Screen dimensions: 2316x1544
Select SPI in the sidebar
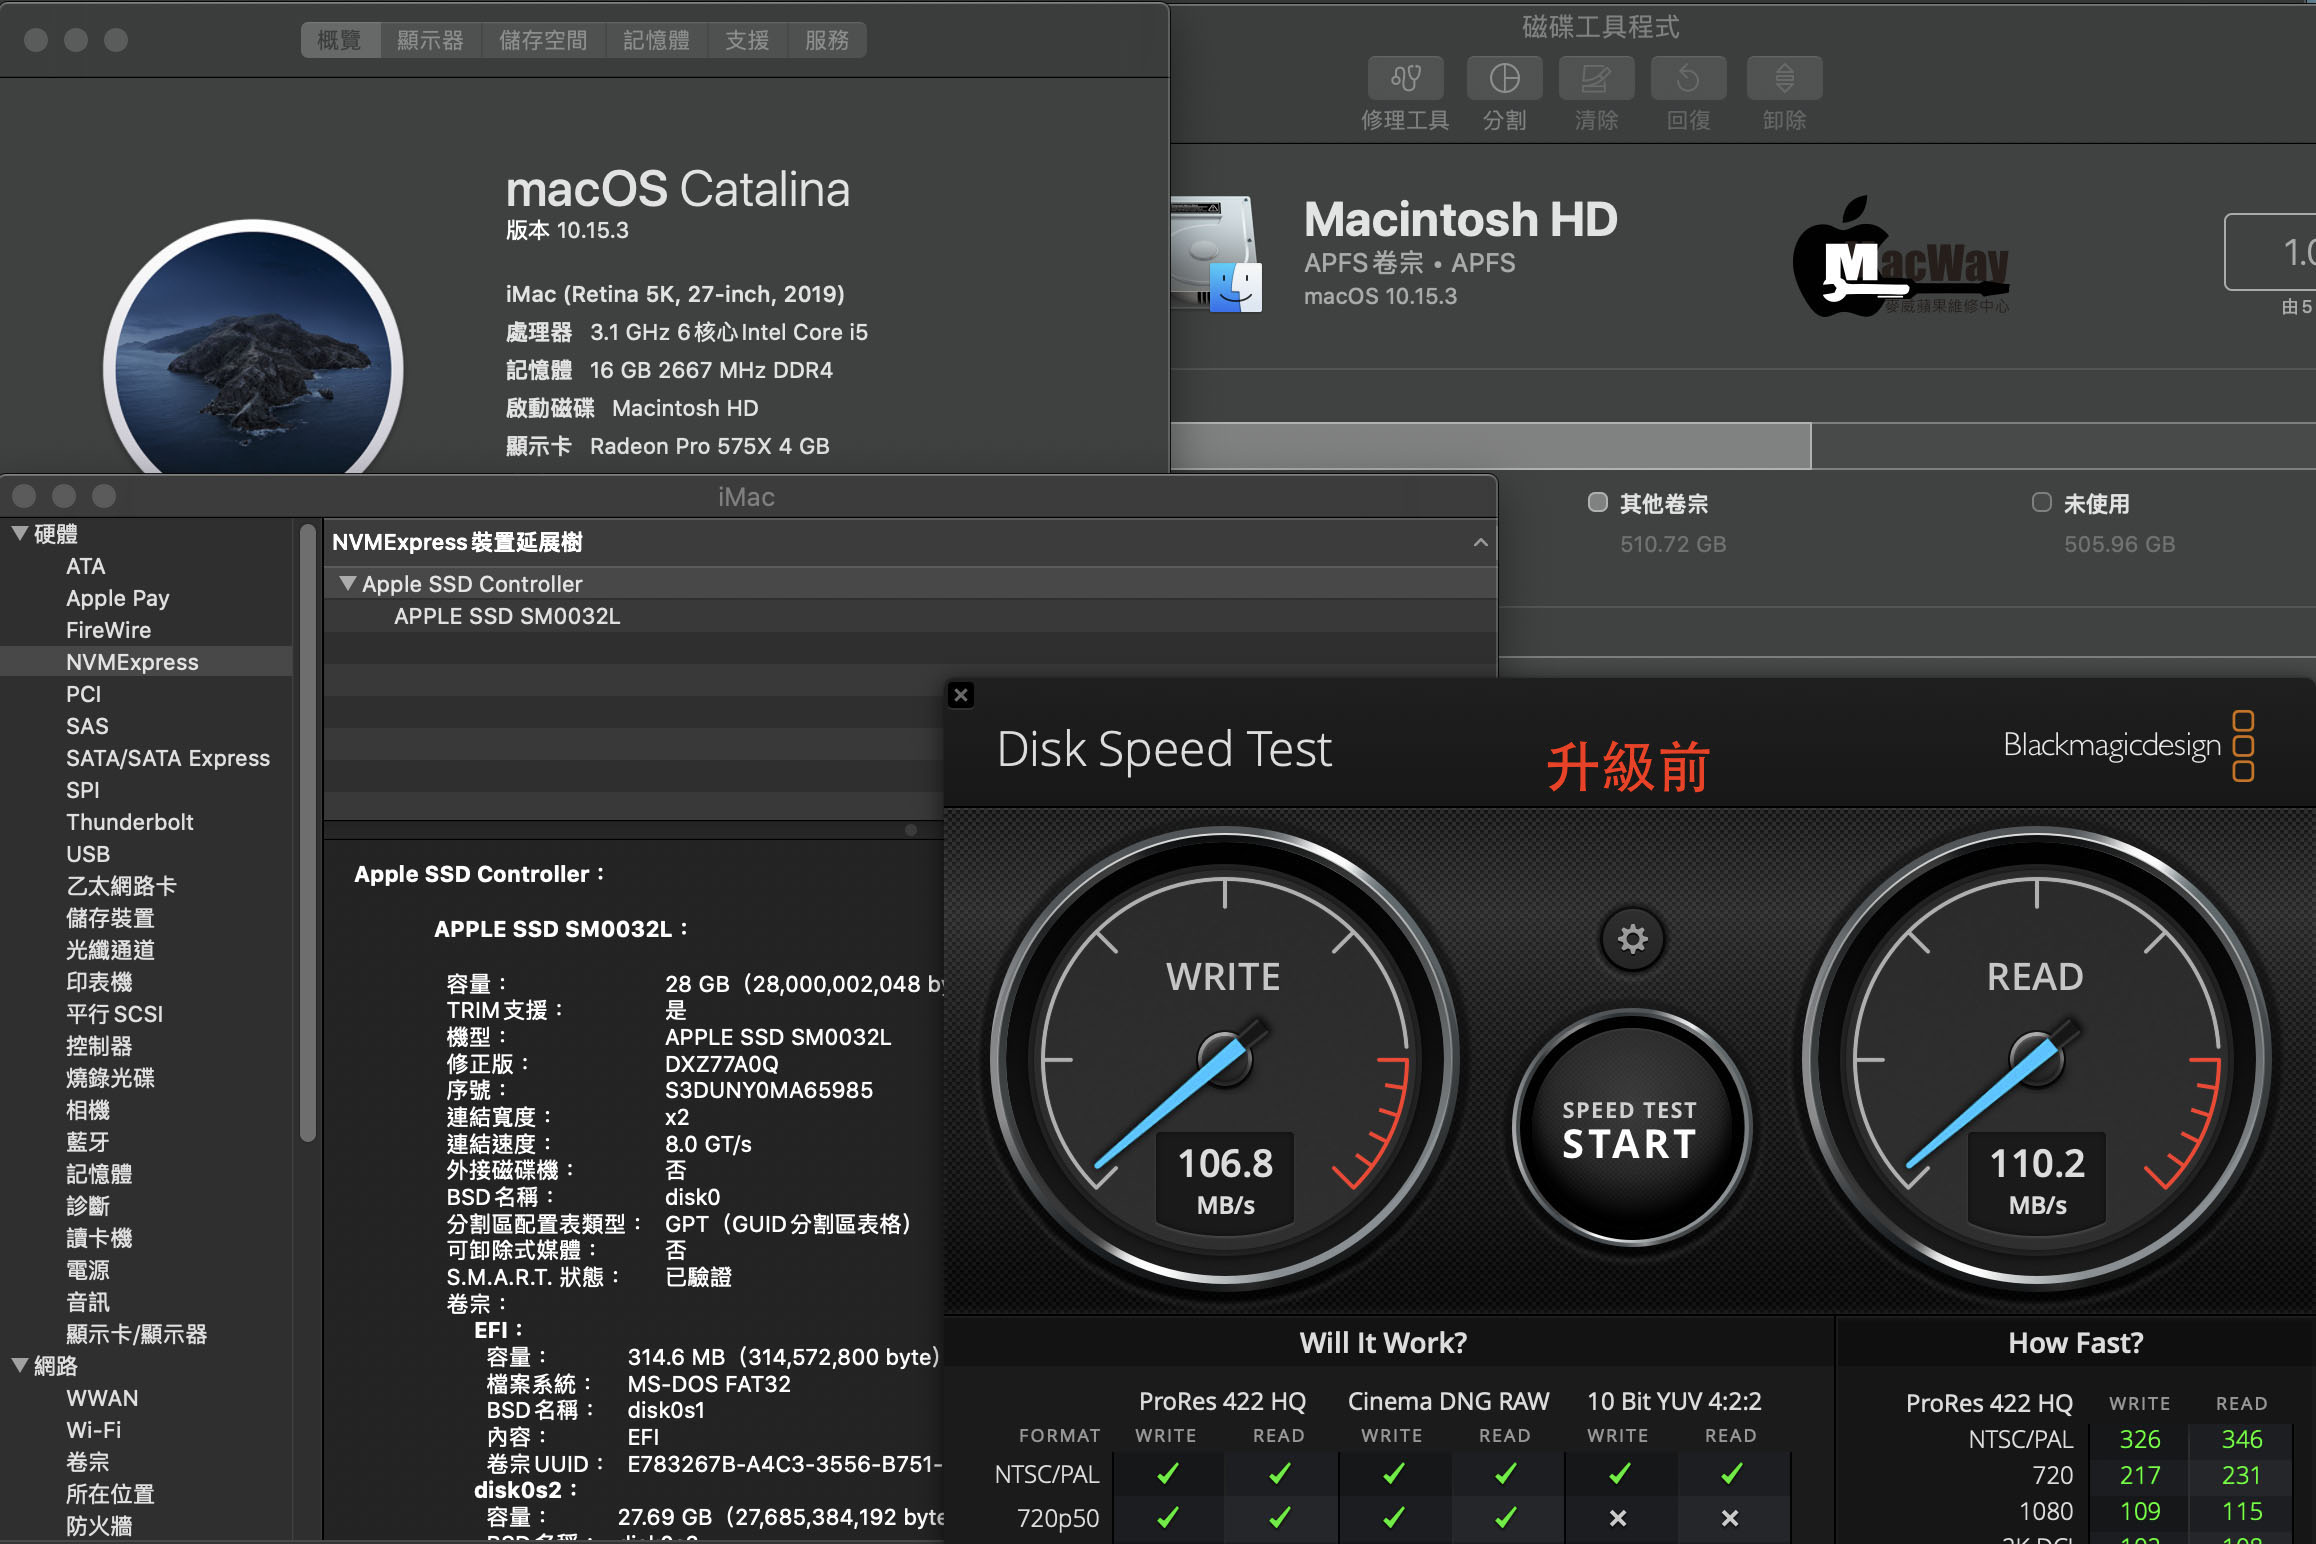[146, 790]
